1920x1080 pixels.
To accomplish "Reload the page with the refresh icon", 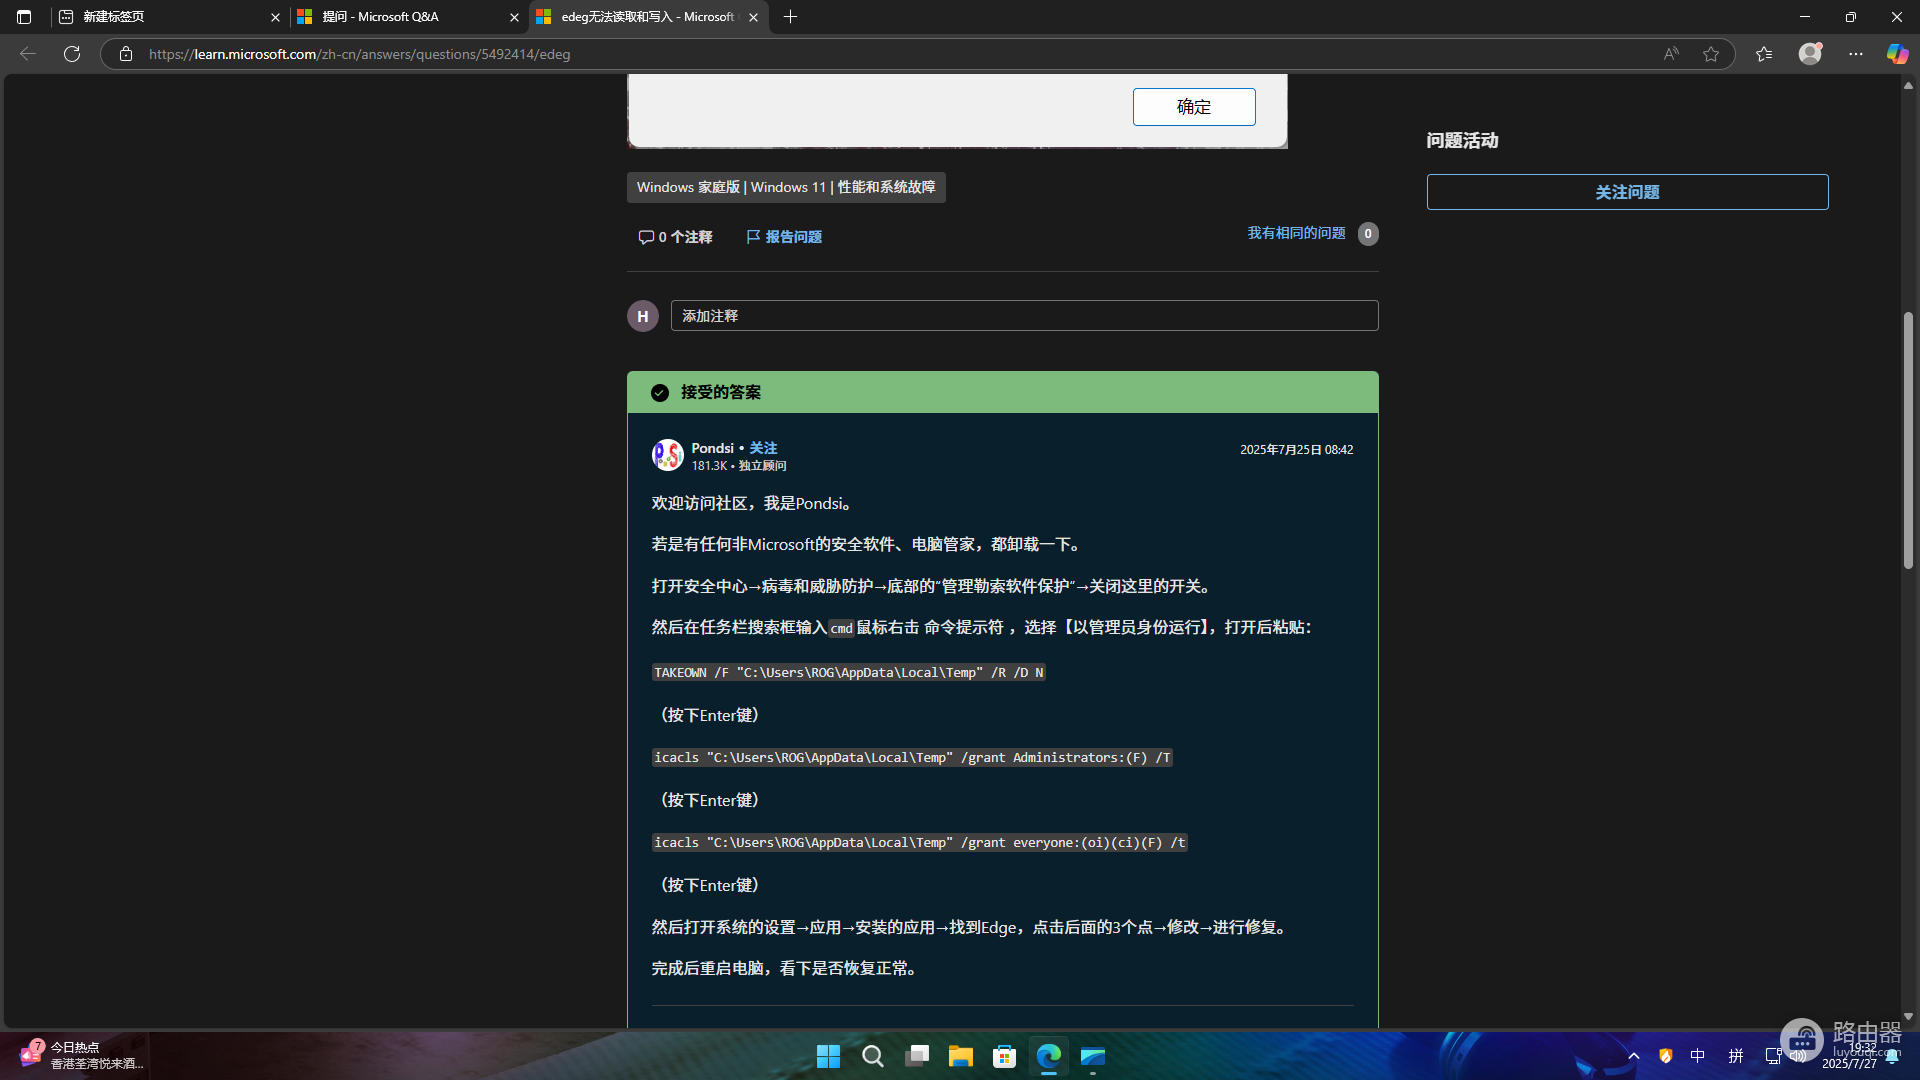I will click(72, 54).
